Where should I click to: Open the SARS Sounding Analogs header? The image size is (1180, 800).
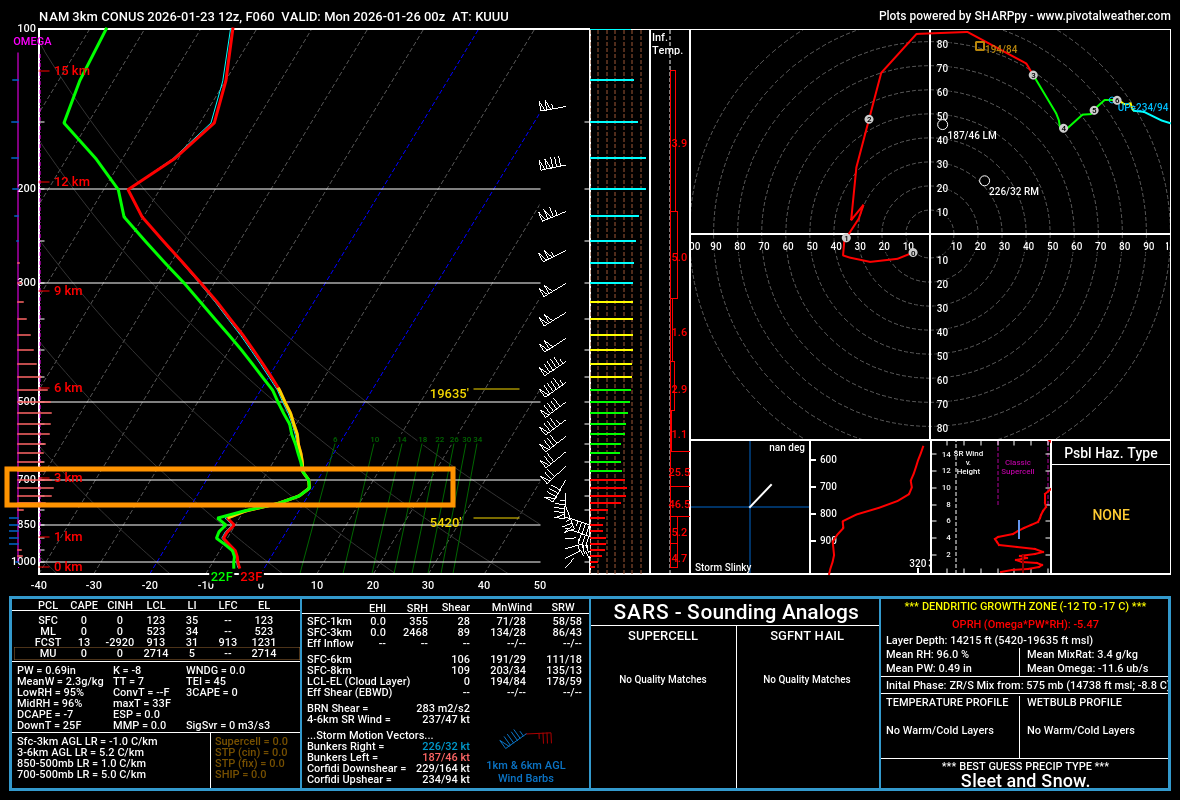tap(735, 612)
